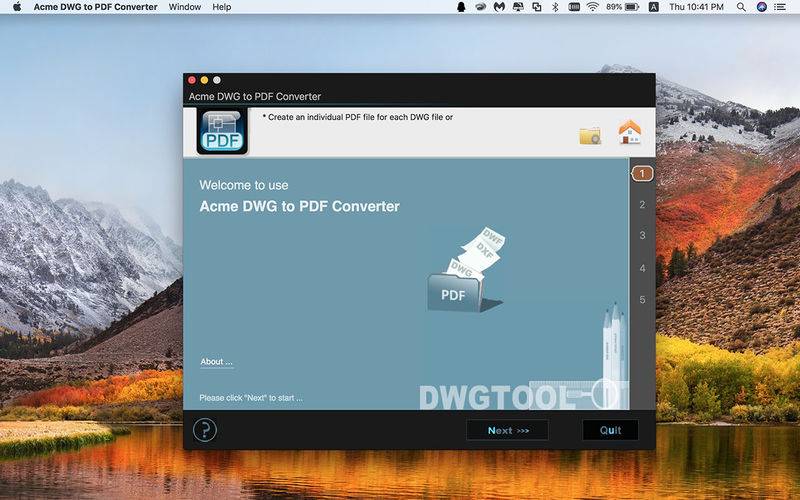This screenshot has width=800, height=500.
Task: Click the PDF app logo icon
Action: coord(222,132)
